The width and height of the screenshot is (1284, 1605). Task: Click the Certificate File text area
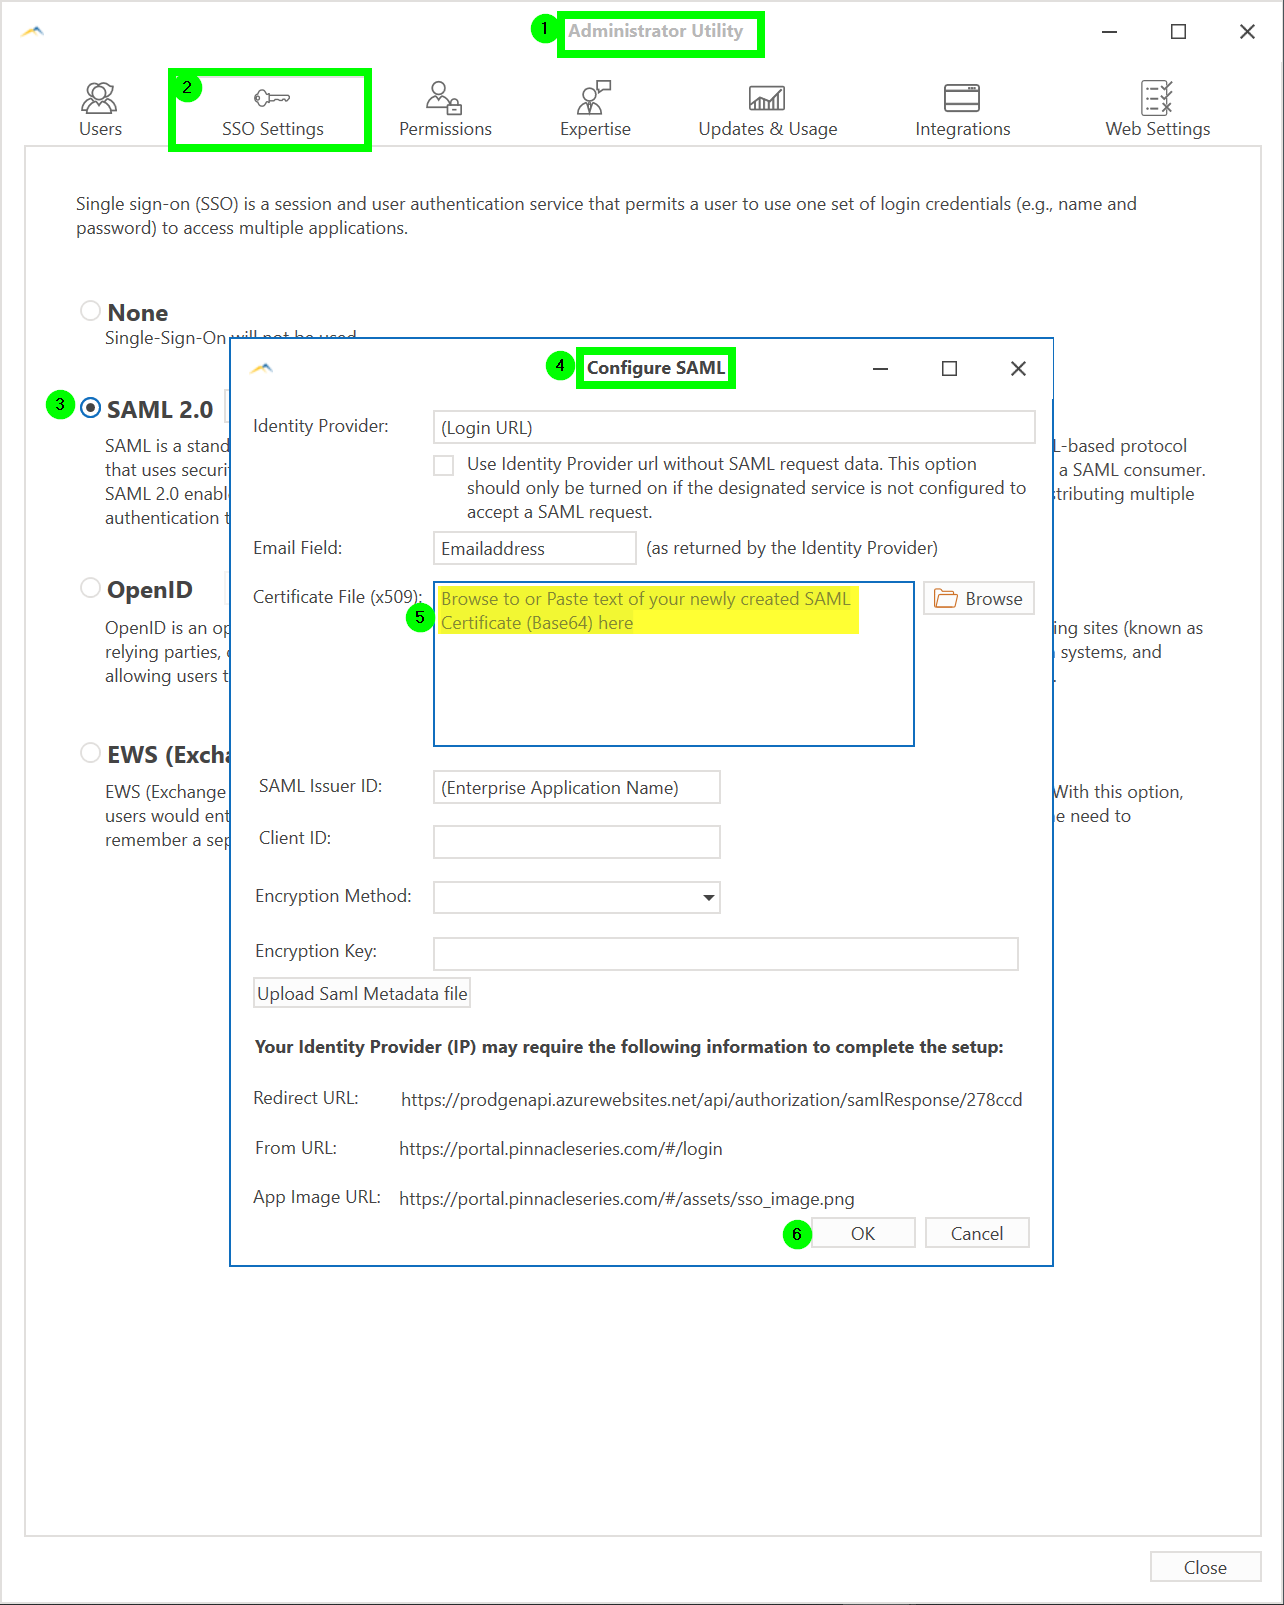674,664
